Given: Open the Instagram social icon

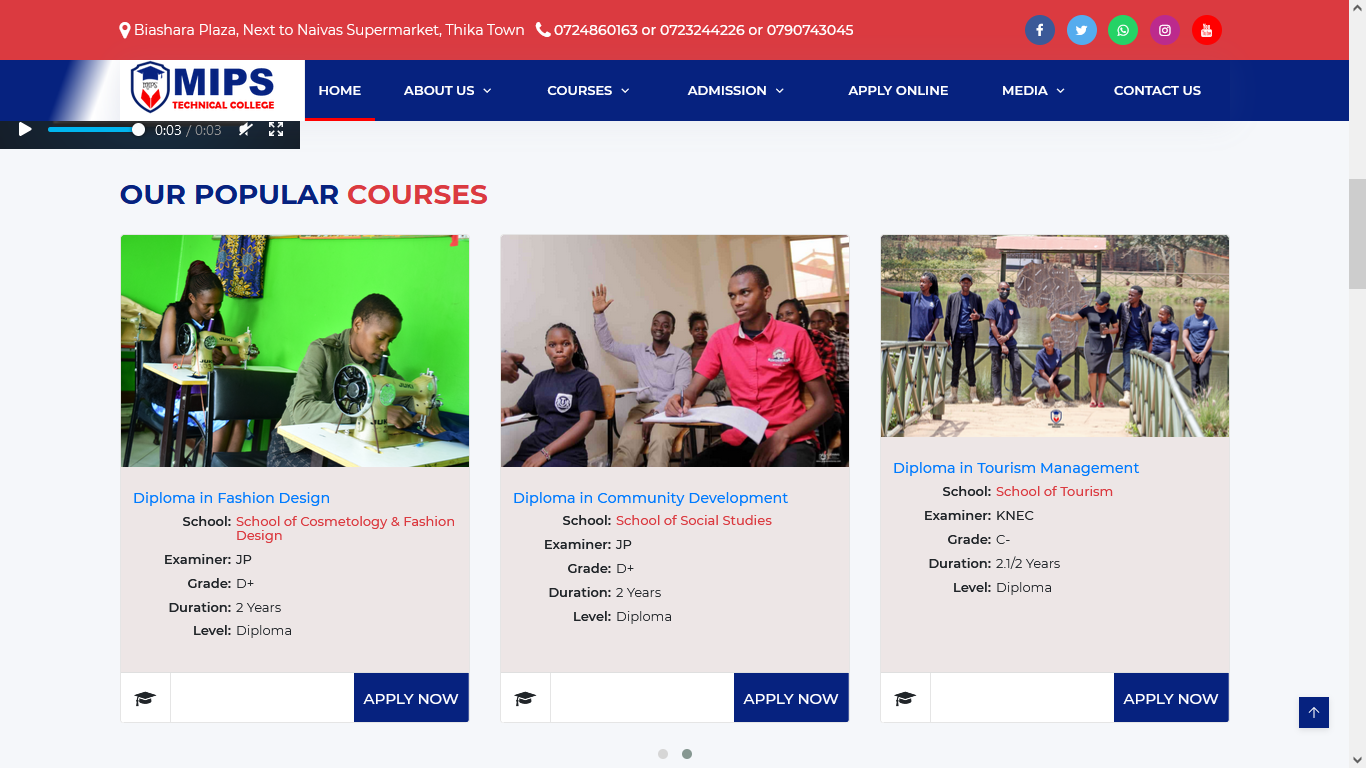Looking at the screenshot, I should pyautogui.click(x=1165, y=30).
